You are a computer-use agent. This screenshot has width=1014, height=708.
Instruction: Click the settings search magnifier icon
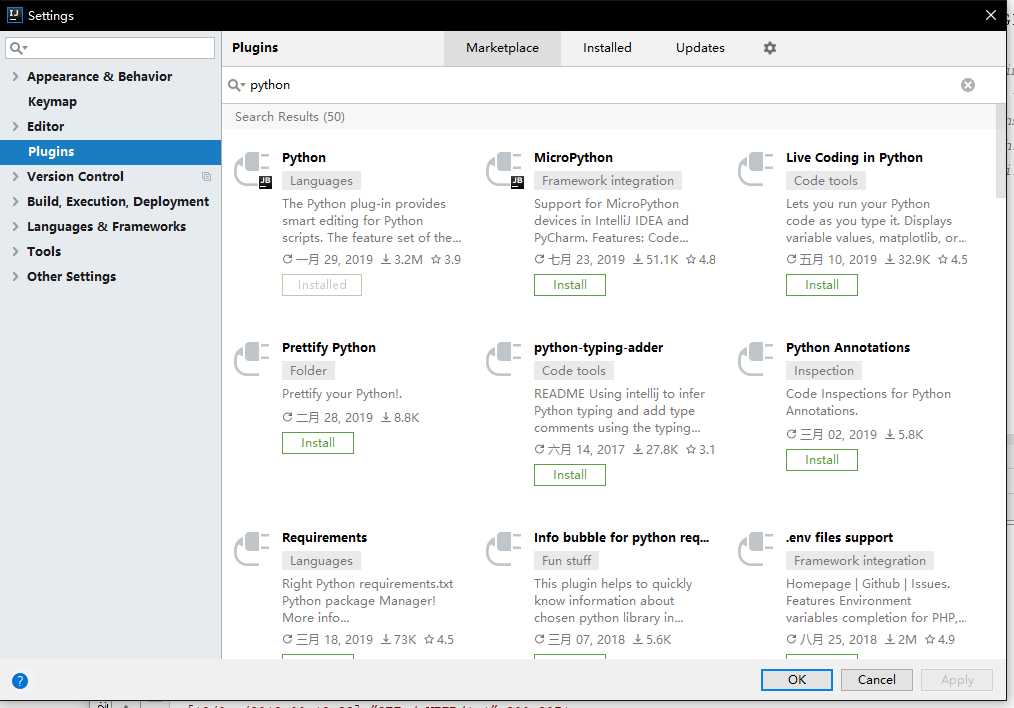click(x=18, y=48)
